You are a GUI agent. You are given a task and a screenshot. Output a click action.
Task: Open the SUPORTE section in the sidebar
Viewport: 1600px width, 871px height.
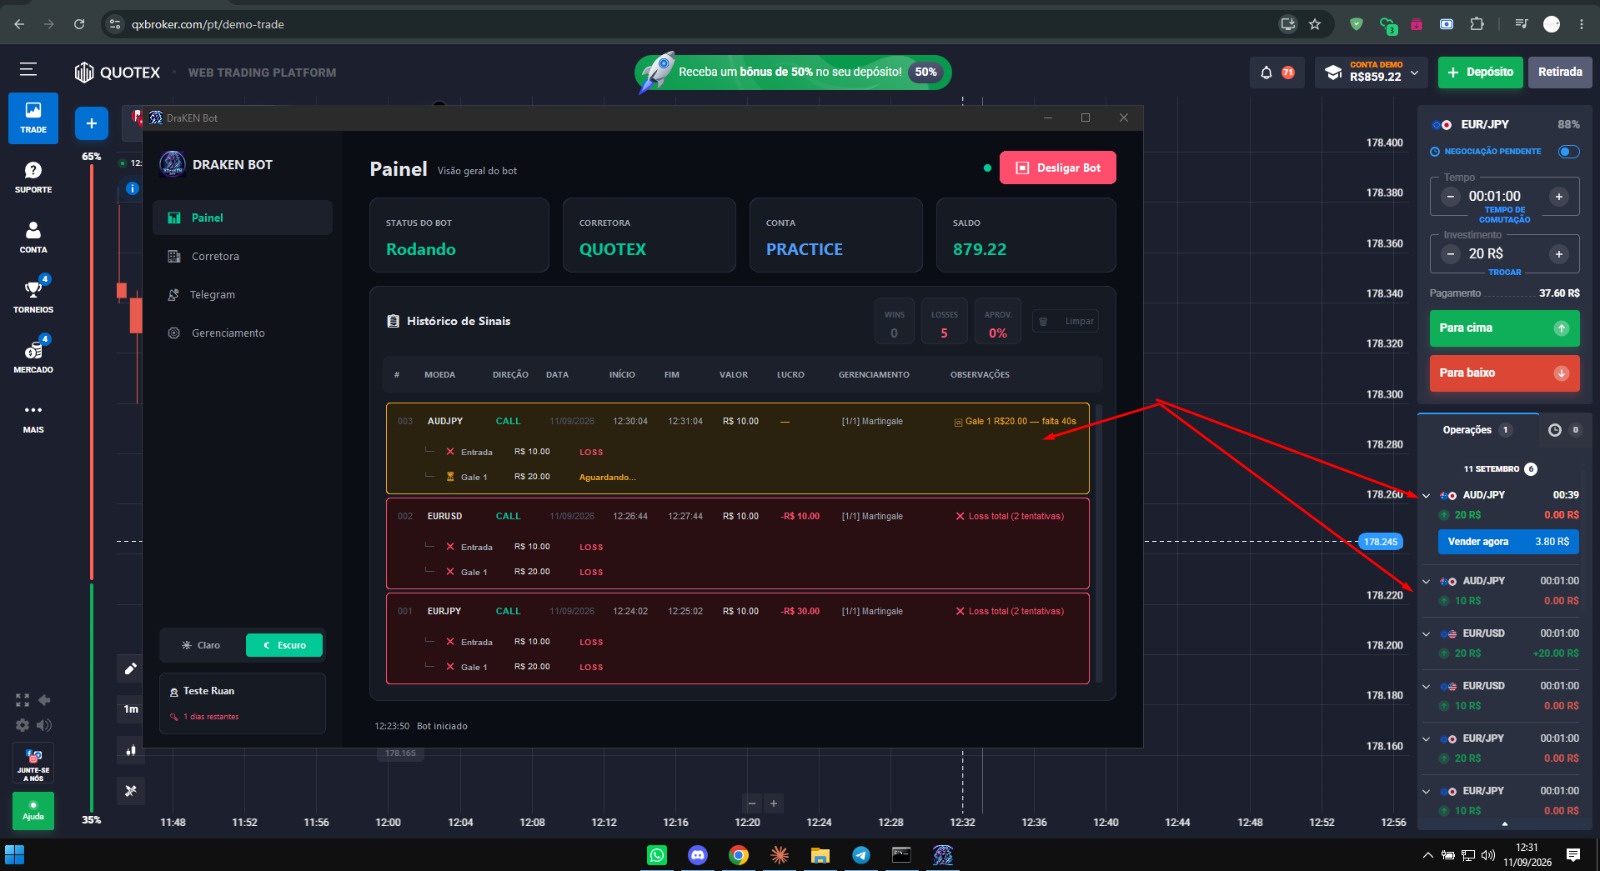[x=33, y=177]
